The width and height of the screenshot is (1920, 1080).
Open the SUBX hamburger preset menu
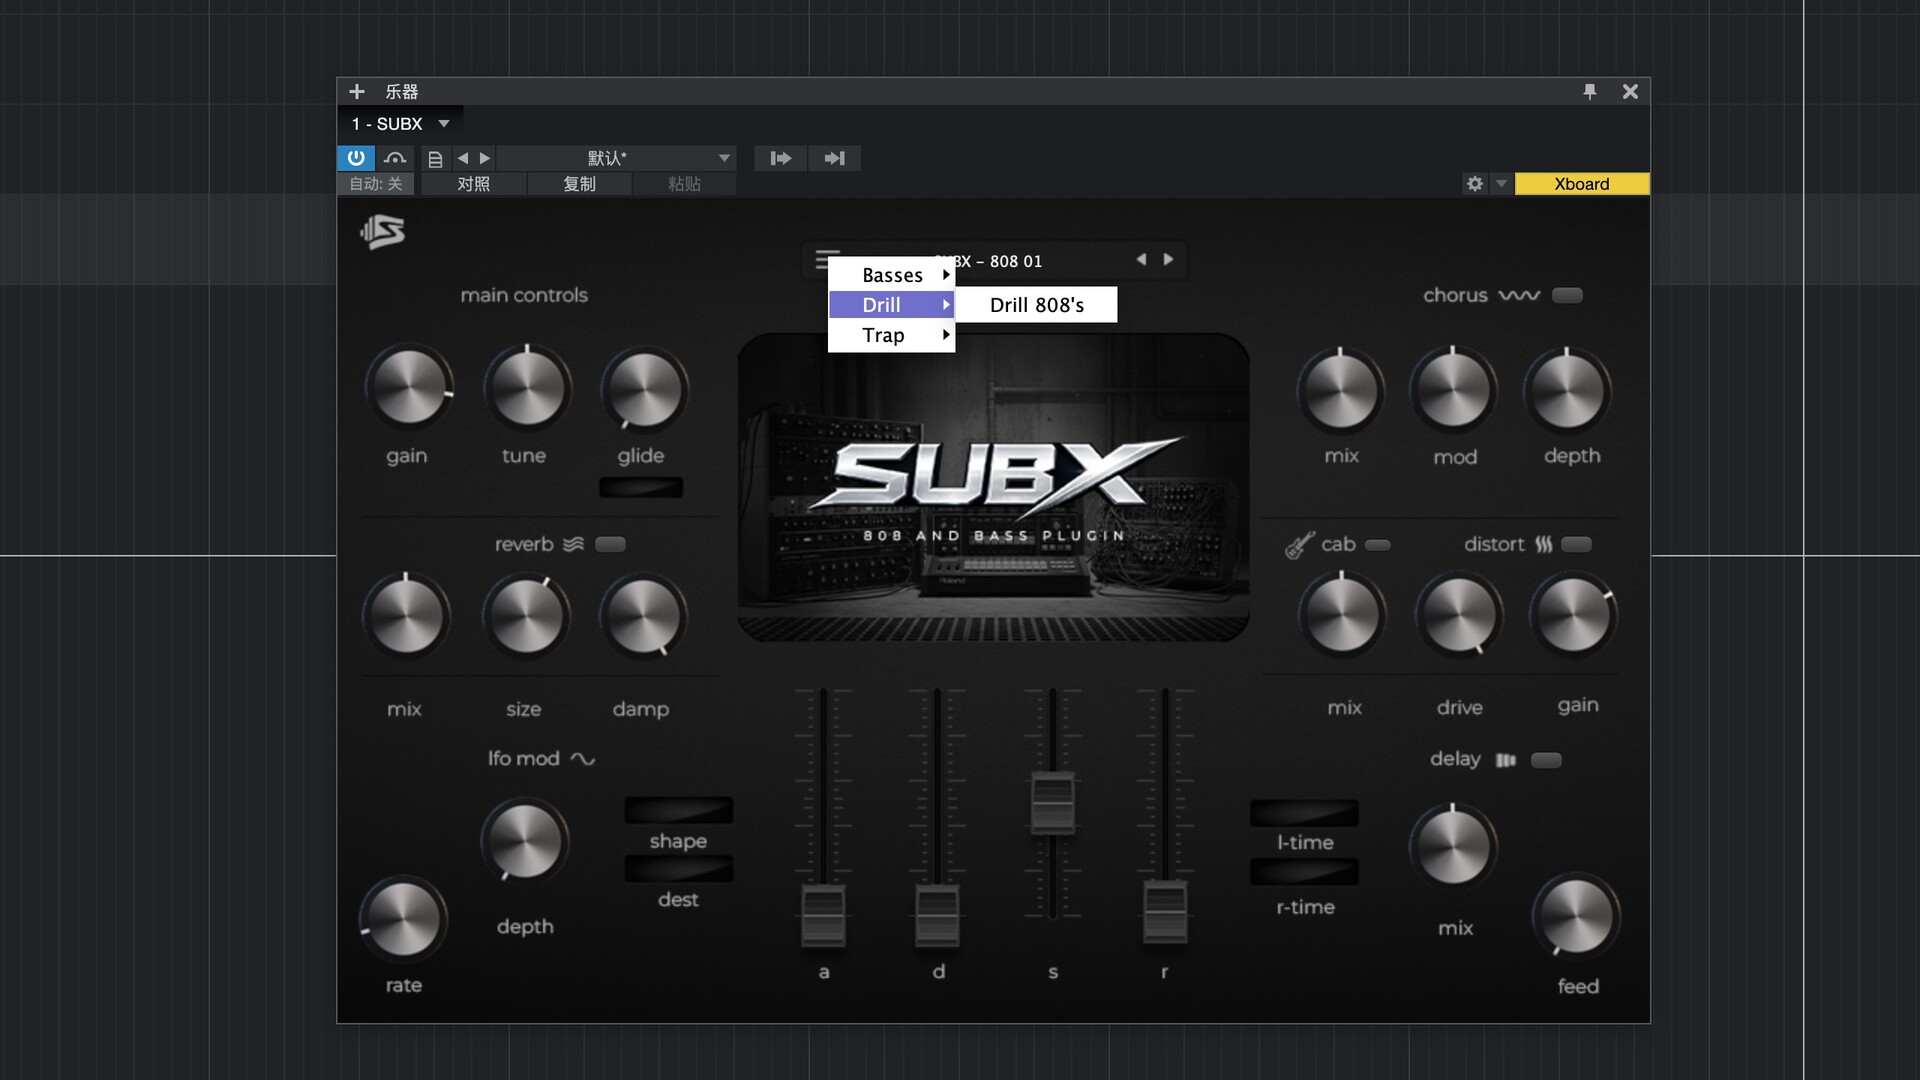(824, 260)
